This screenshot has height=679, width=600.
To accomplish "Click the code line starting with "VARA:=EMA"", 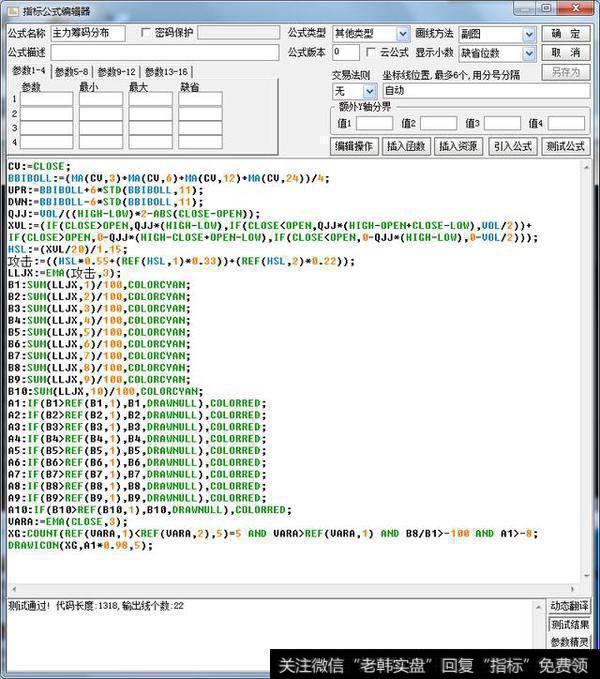I will coord(68,522).
